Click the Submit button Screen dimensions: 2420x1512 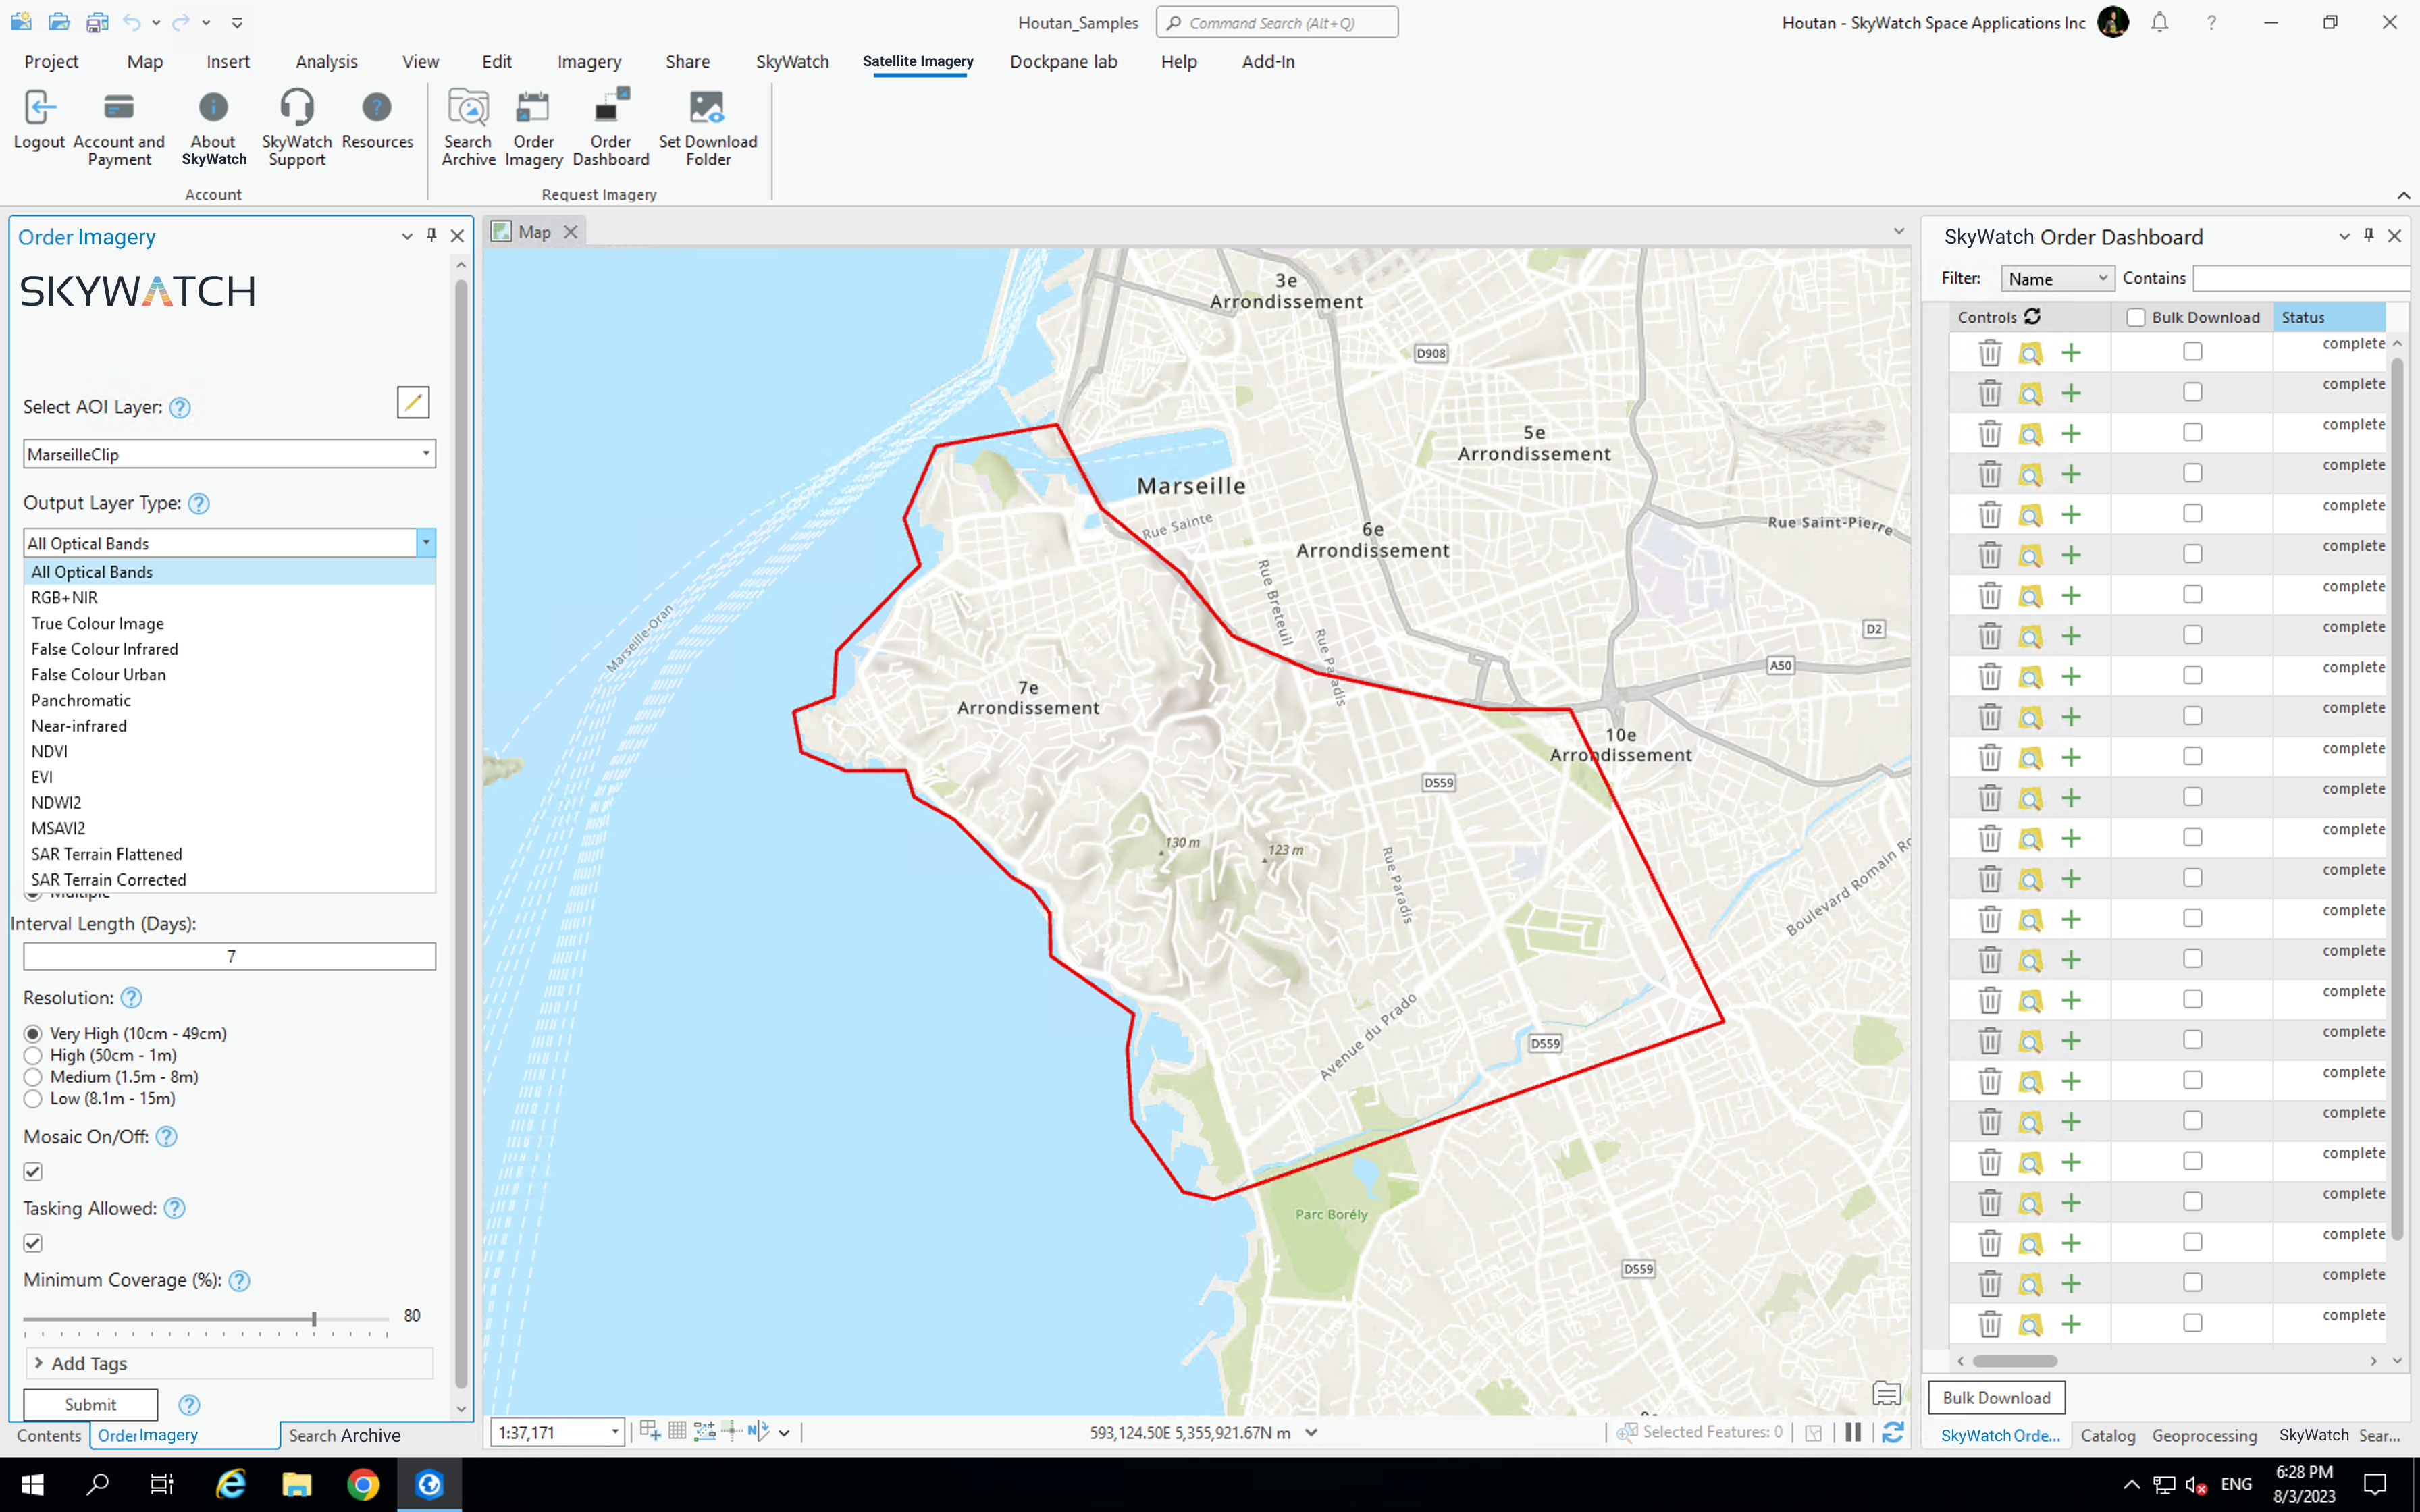[x=89, y=1404]
